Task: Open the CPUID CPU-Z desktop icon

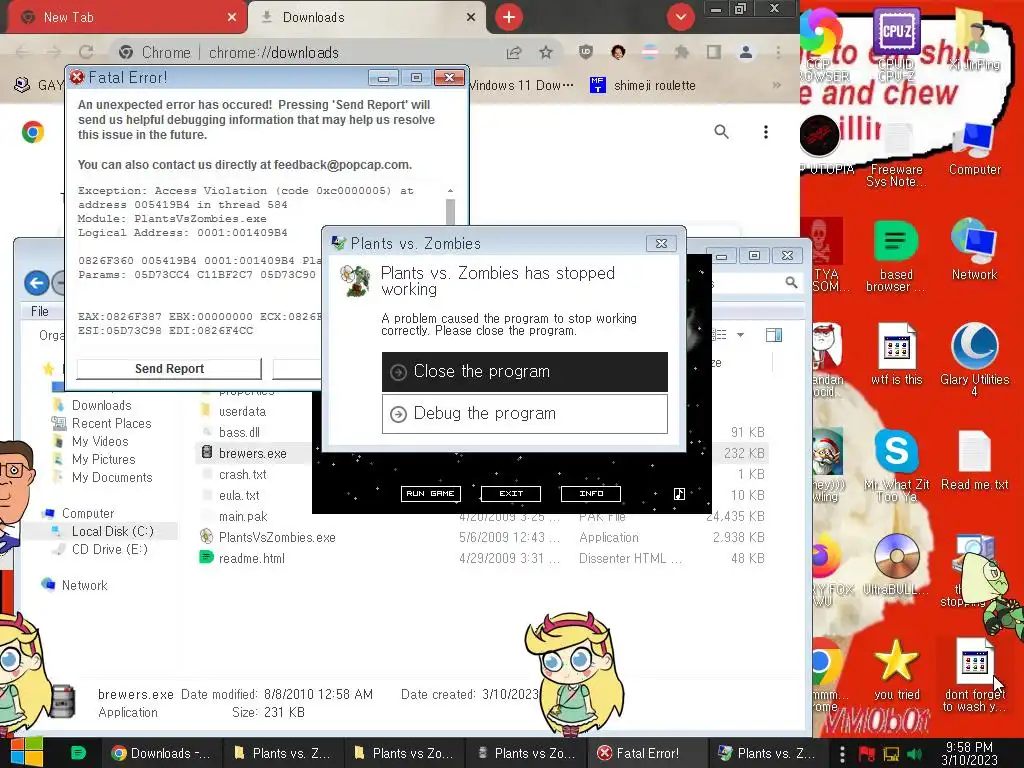Action: pos(896,46)
